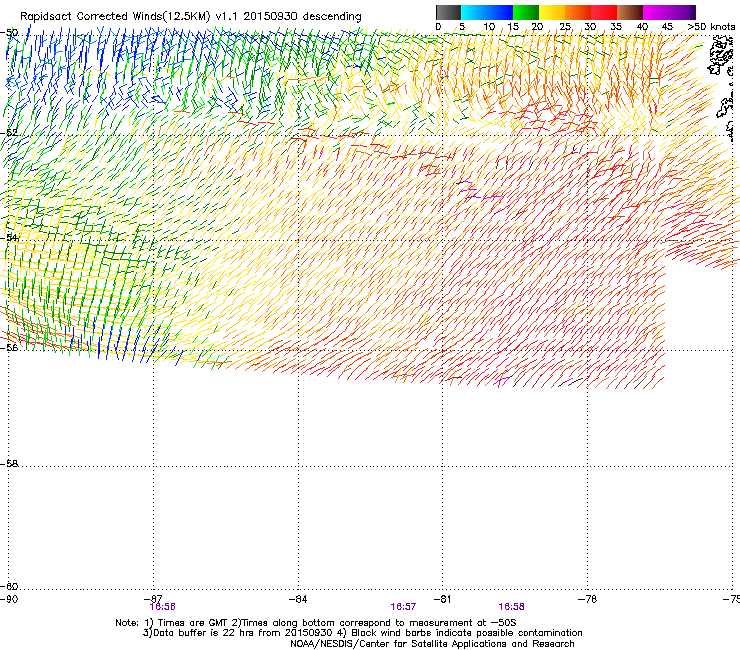The image size is (740, 650).
Task: Click the '30' label under the color bar
Action: [x=590, y=26]
